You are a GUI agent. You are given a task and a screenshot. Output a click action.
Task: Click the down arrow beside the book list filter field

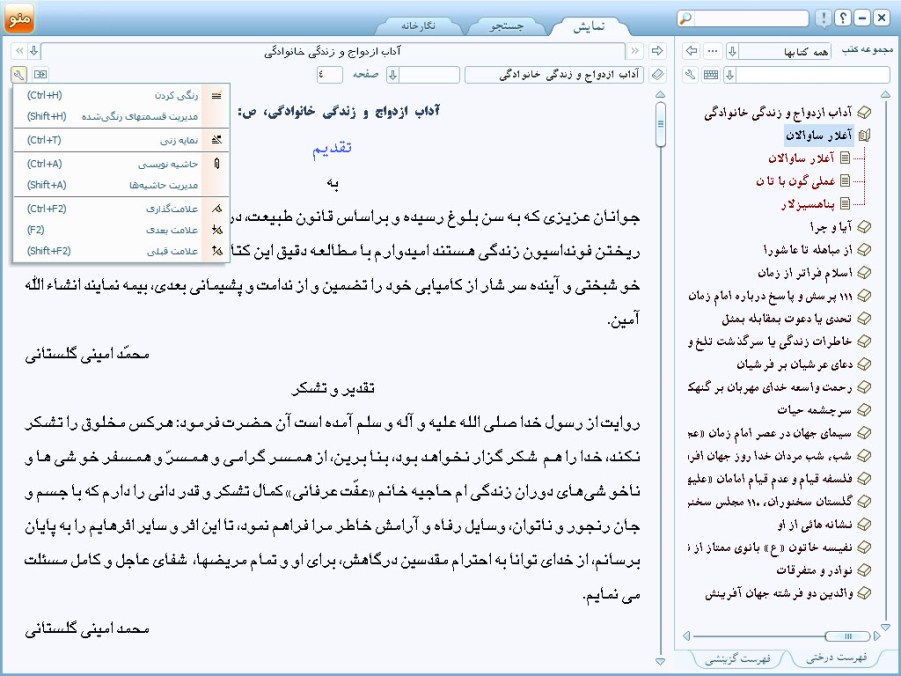[730, 74]
